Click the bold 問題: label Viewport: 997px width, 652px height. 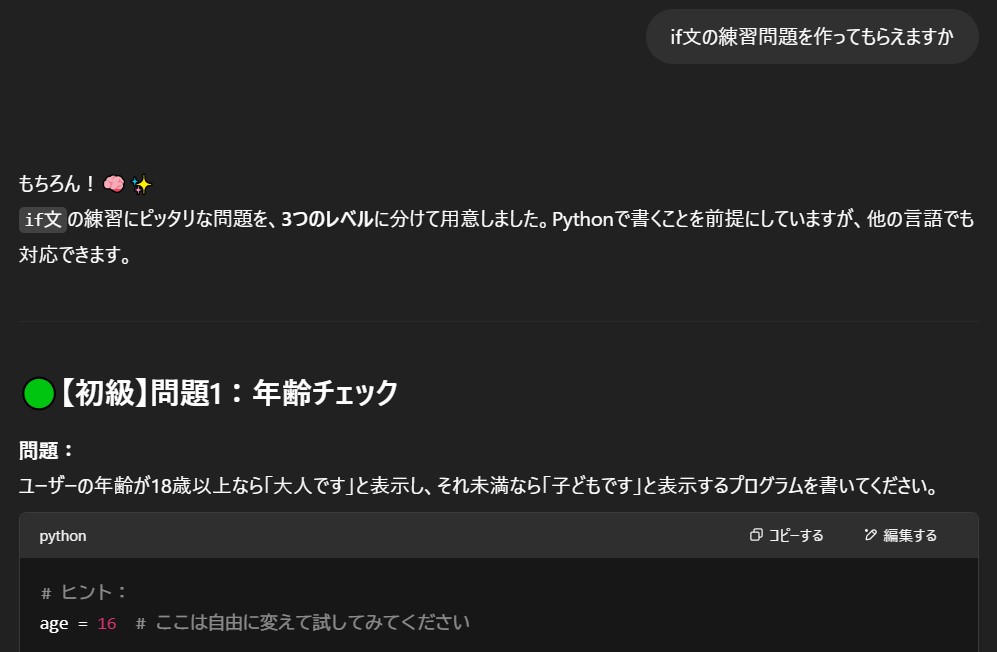pos(47,451)
